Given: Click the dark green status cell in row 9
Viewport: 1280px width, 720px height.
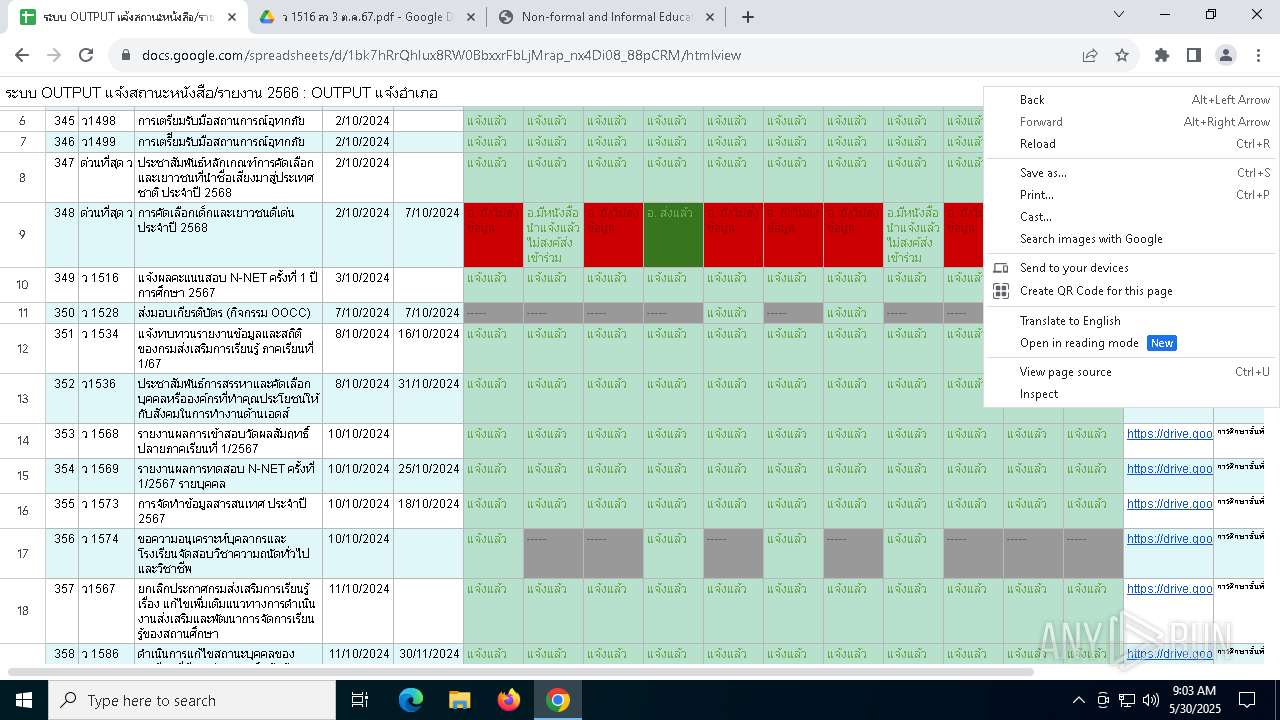Looking at the screenshot, I should 673,235.
